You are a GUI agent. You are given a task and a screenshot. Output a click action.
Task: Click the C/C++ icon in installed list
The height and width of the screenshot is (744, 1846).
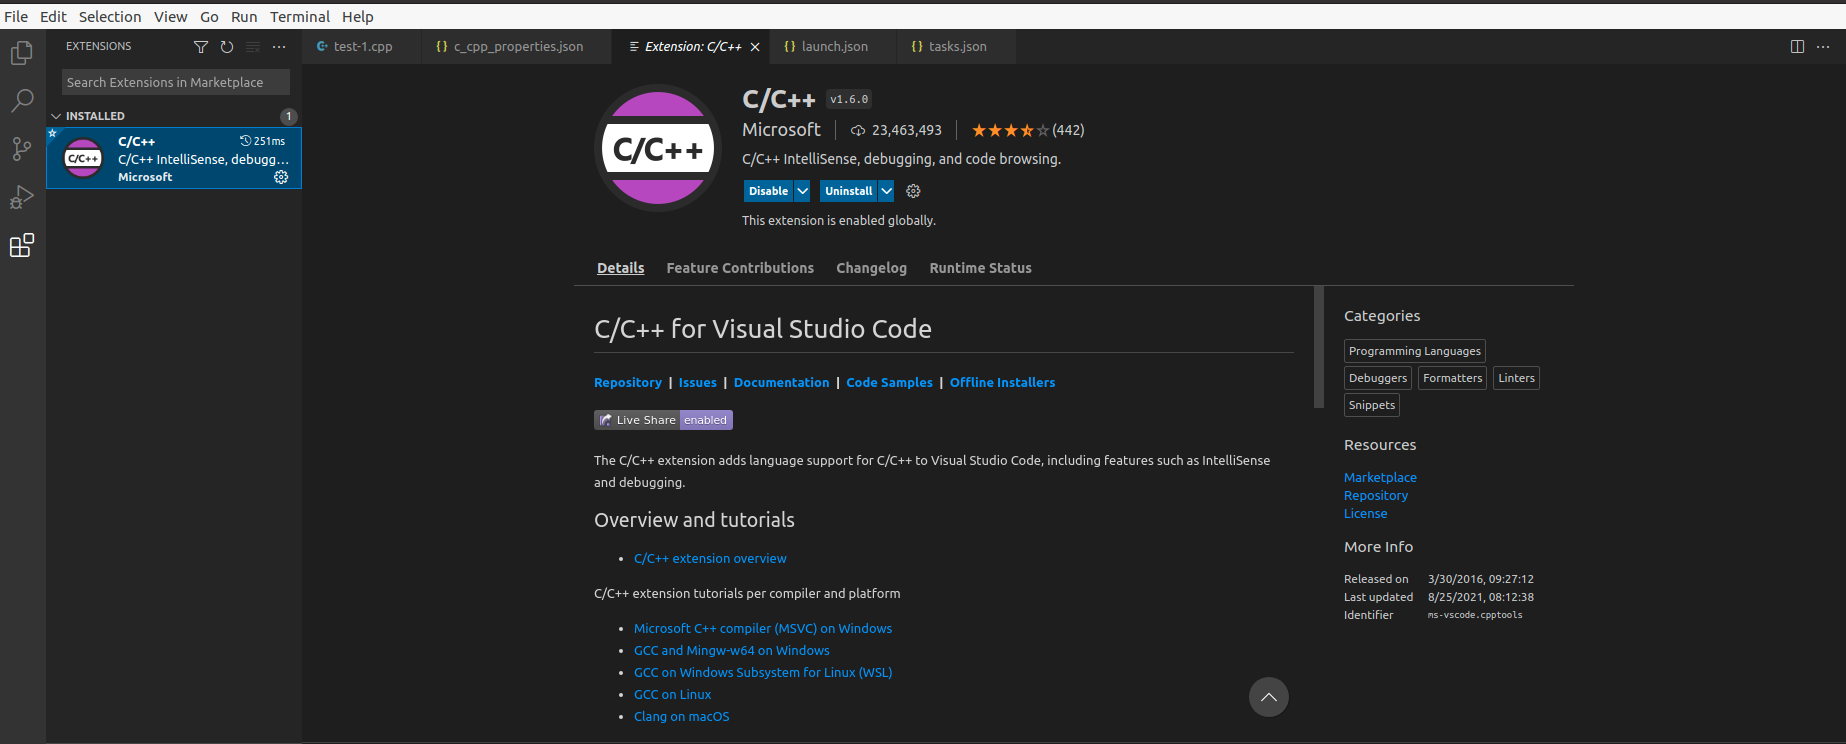click(83, 158)
